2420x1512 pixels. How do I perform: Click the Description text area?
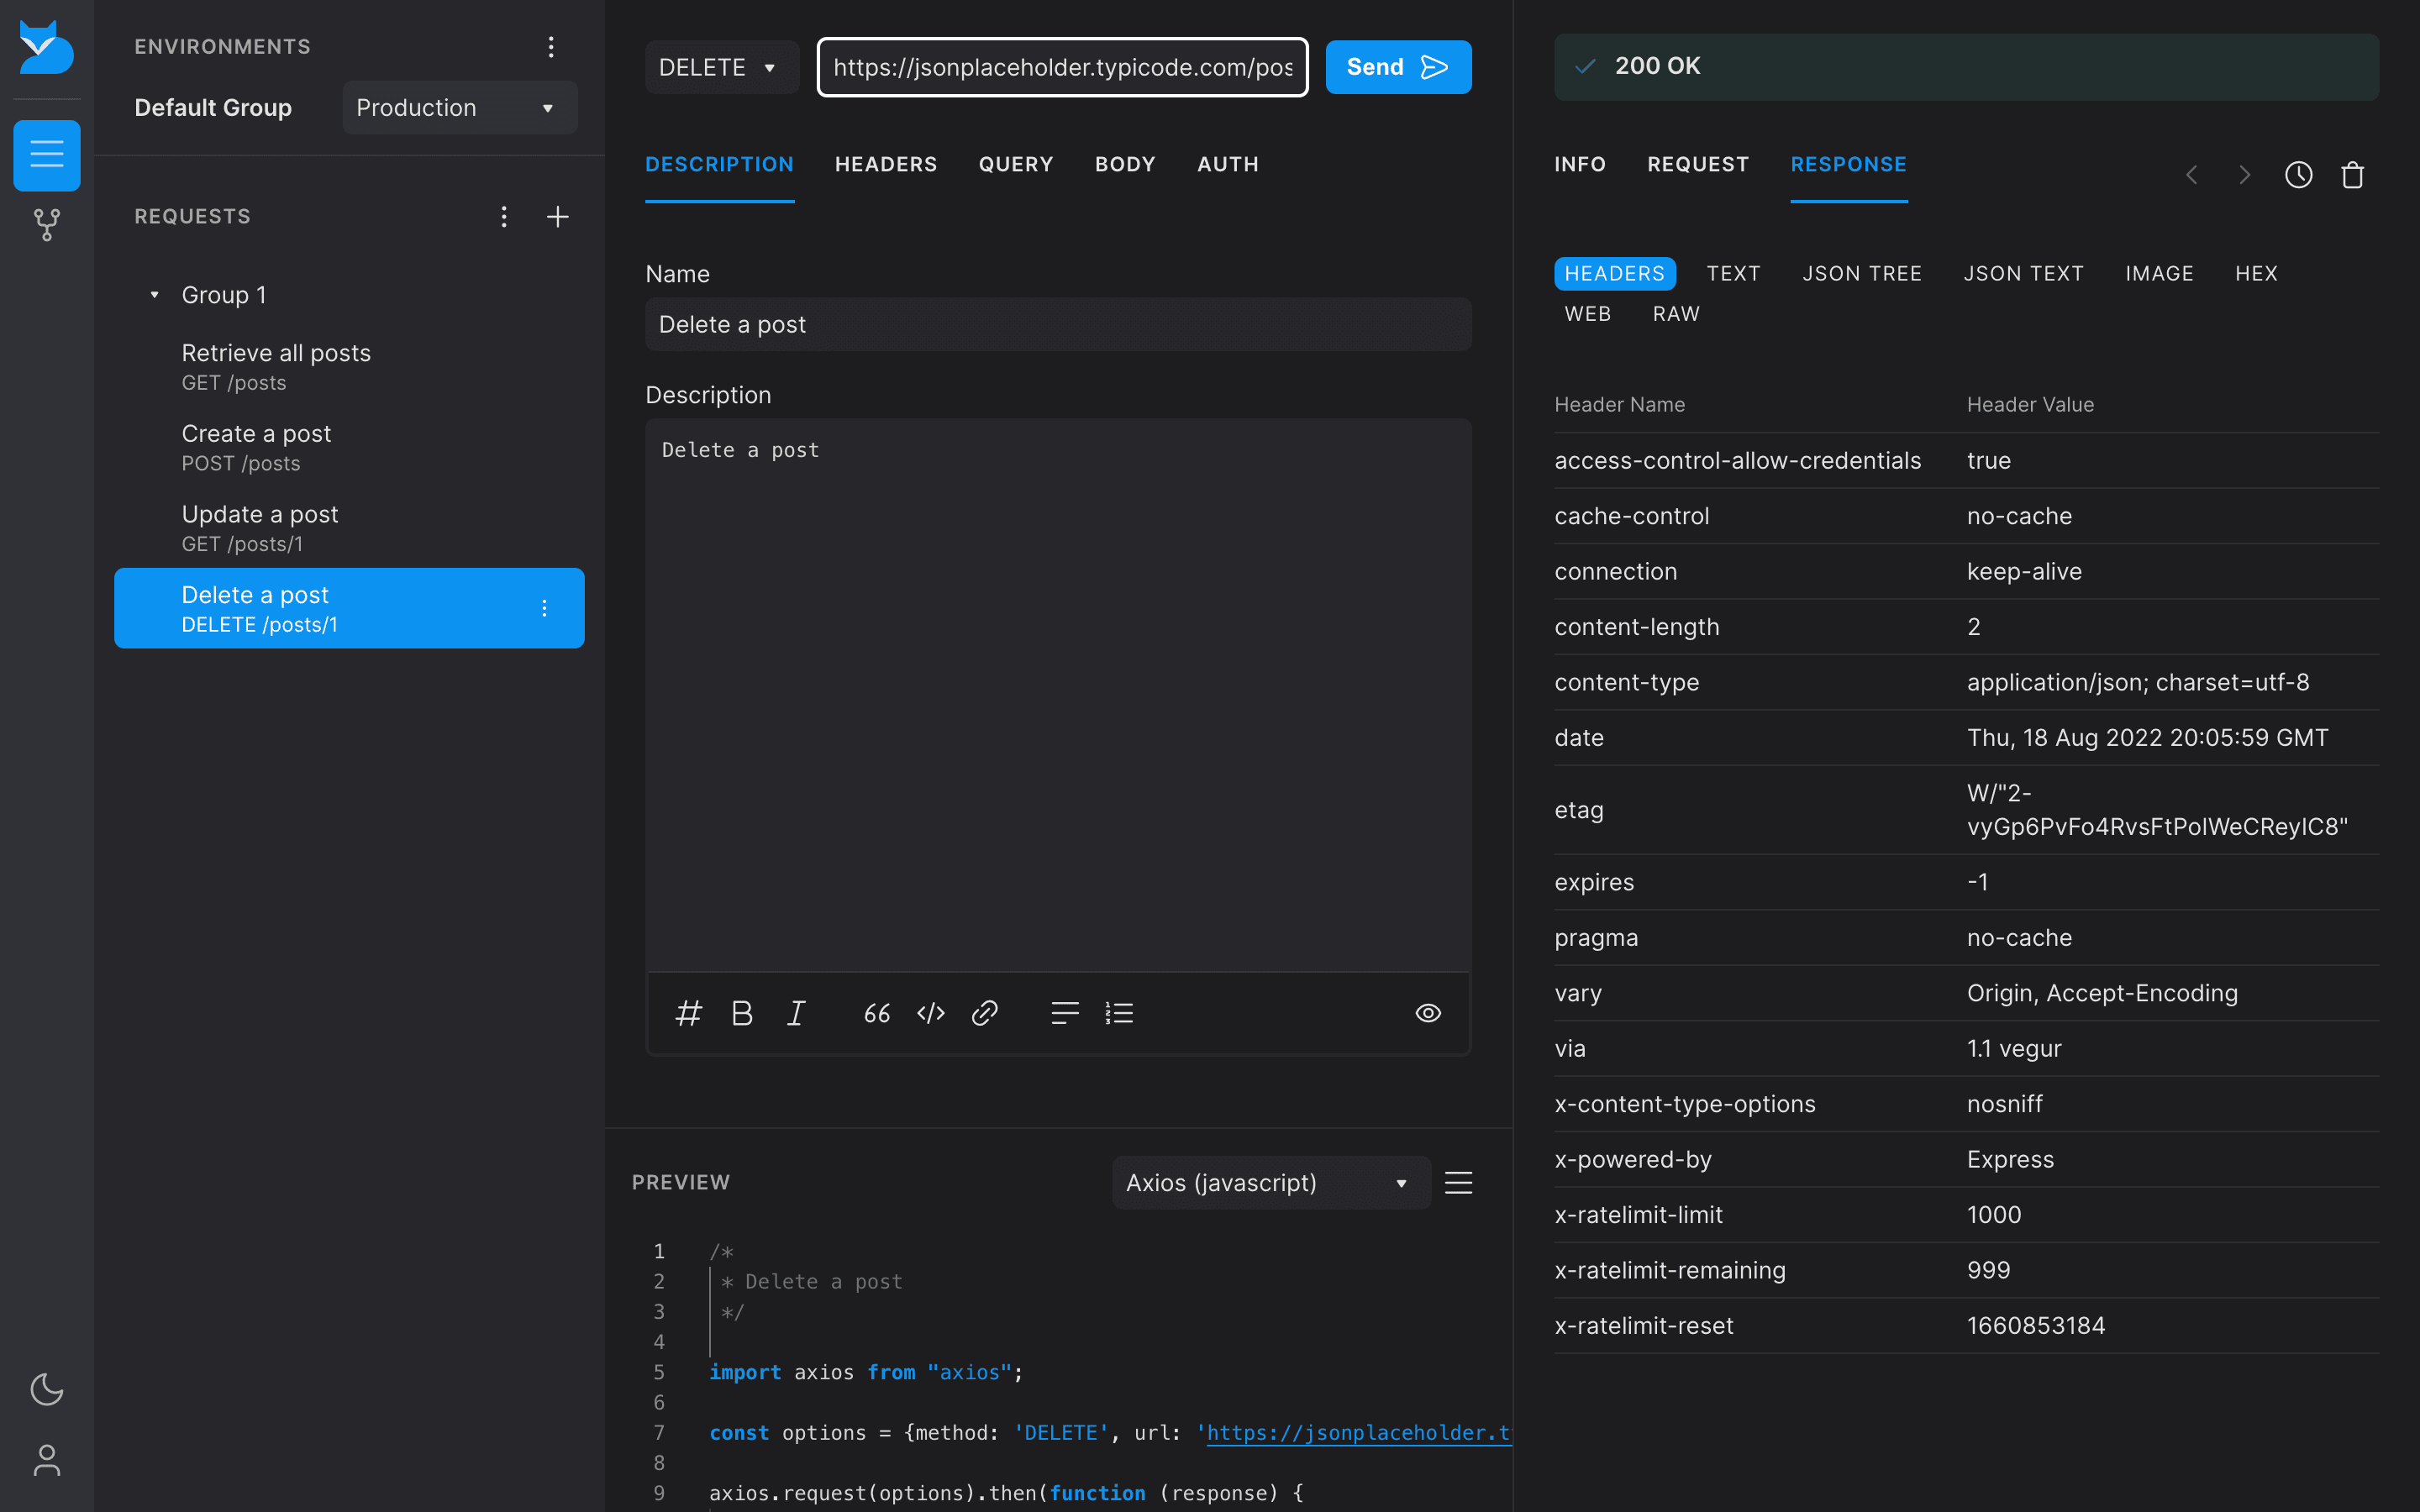(1058, 695)
